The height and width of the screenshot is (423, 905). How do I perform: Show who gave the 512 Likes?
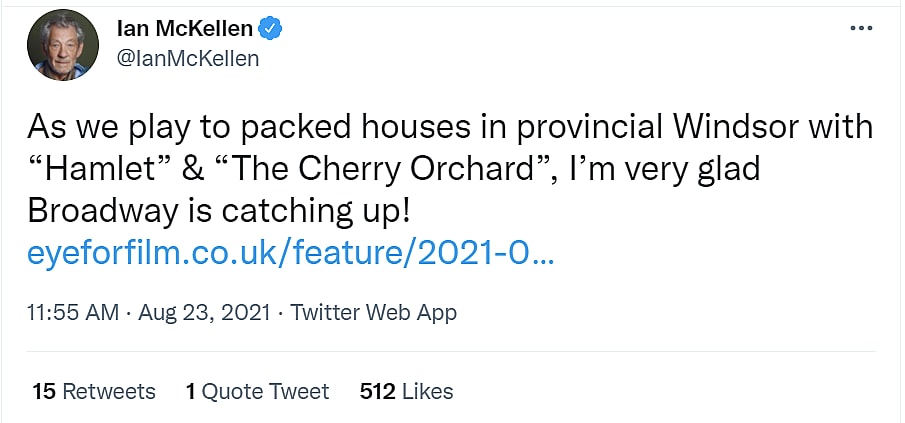click(x=406, y=391)
